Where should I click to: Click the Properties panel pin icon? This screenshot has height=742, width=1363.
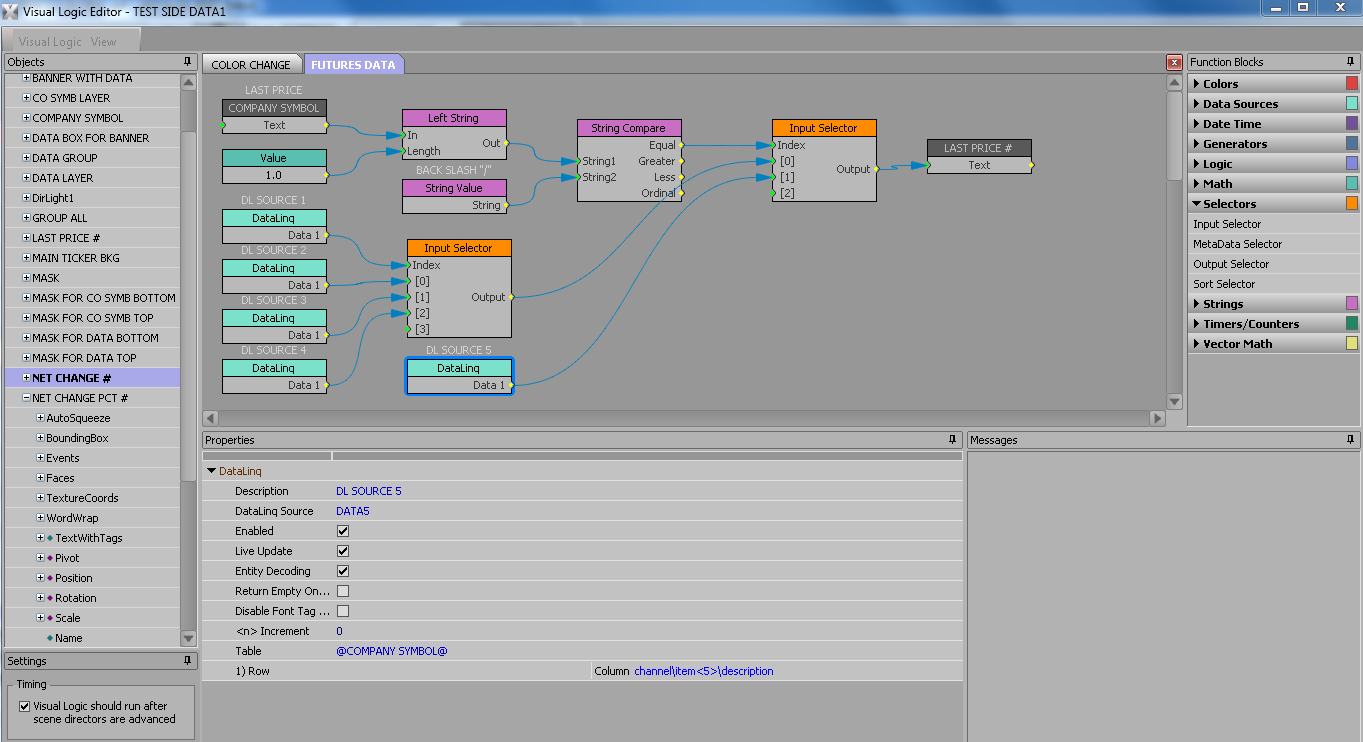pos(952,440)
